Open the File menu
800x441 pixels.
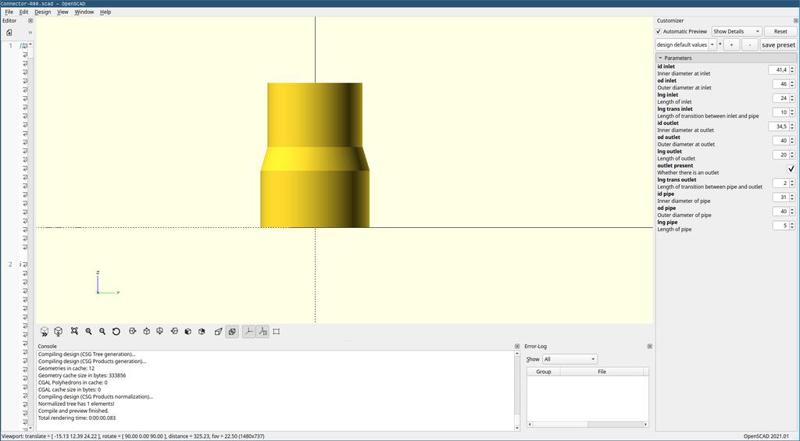tap(9, 12)
